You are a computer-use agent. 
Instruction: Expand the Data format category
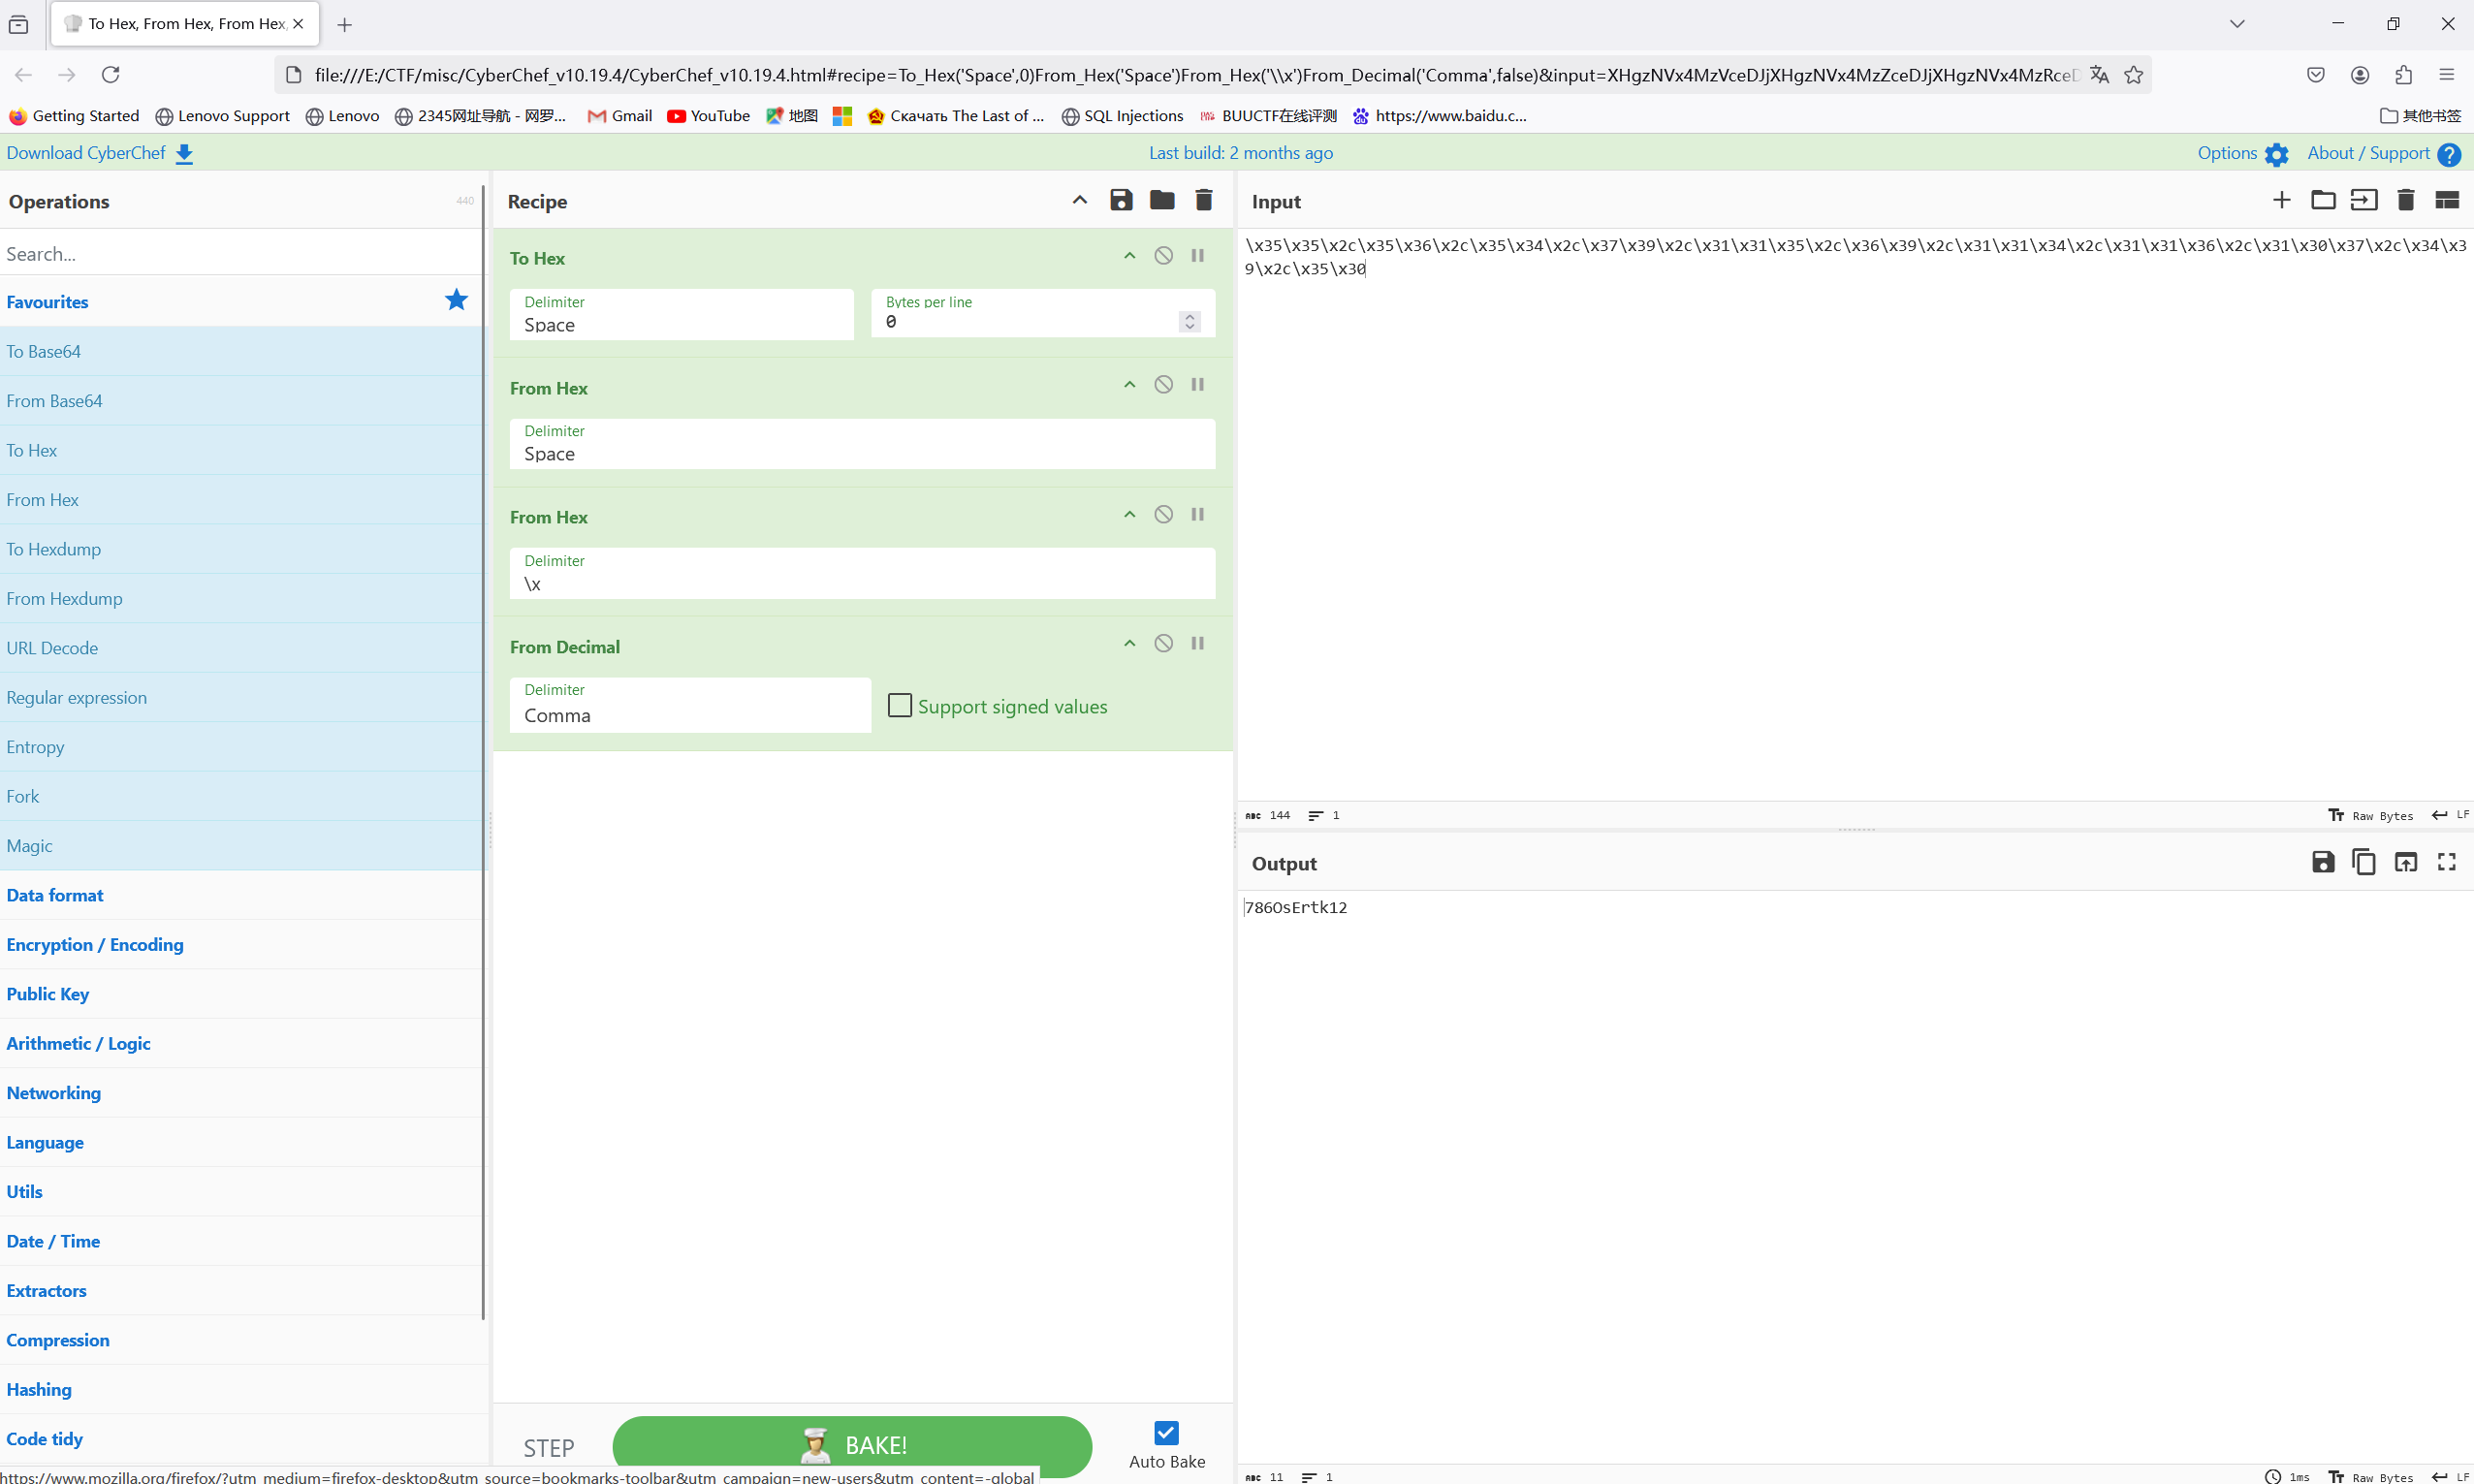pyautogui.click(x=55, y=895)
